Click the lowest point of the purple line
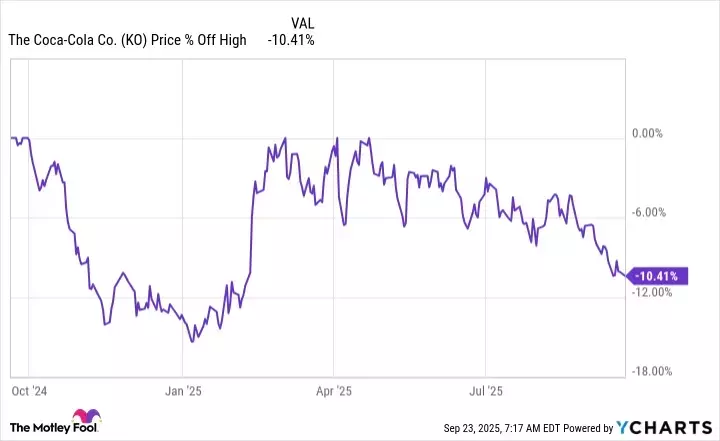The height and width of the screenshot is (441, 720). click(x=191, y=341)
